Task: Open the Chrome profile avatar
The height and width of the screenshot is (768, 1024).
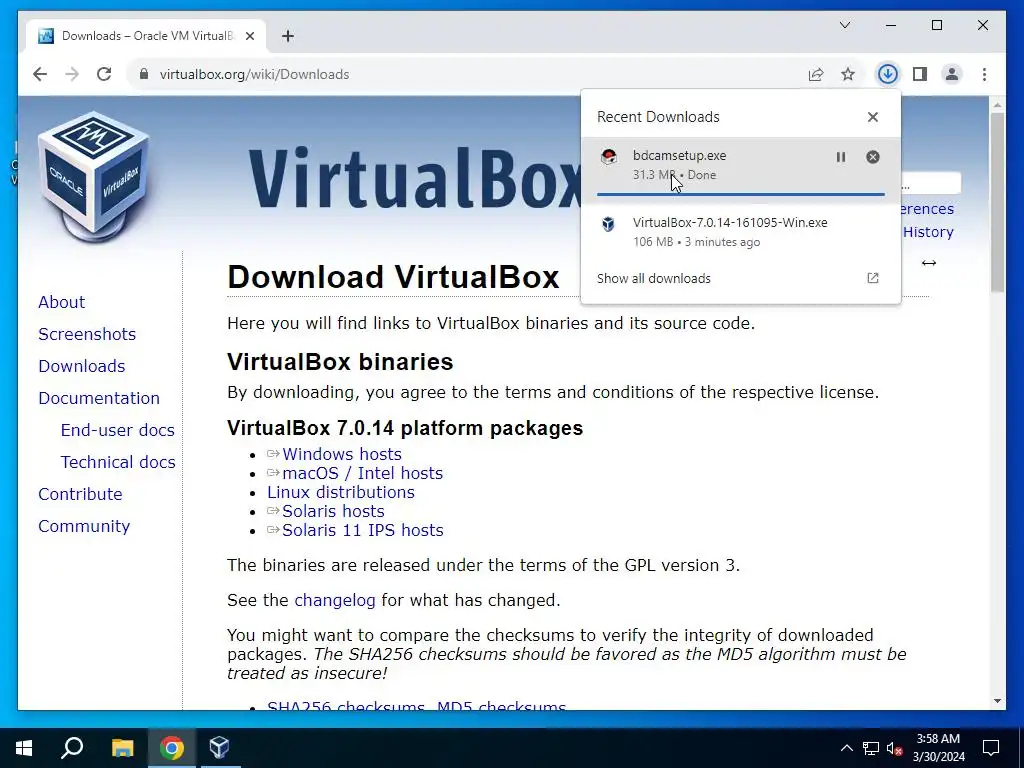Action: coord(952,74)
